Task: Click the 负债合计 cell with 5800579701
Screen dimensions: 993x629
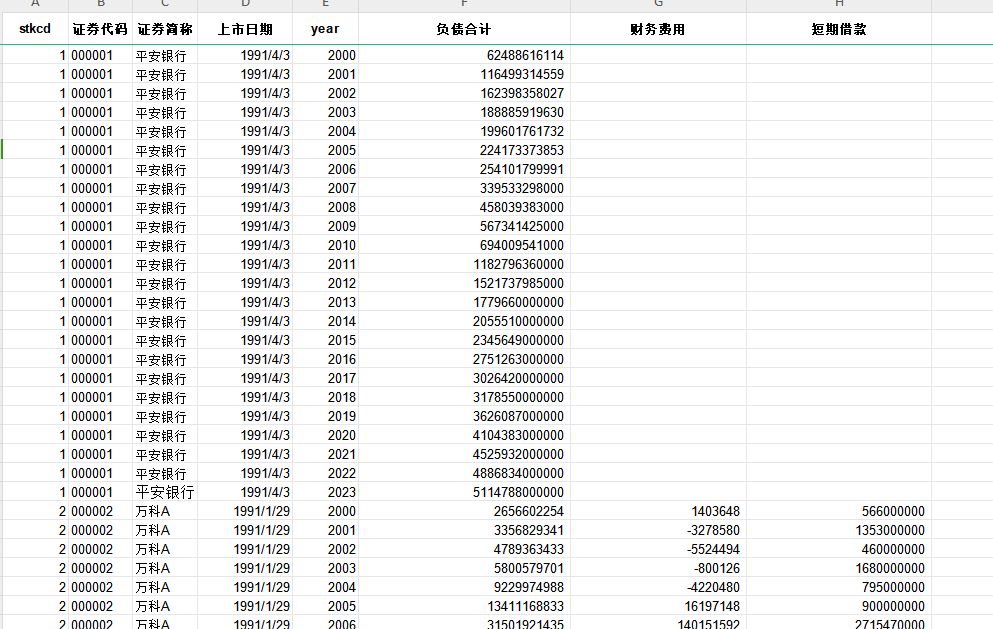Action: 464,568
